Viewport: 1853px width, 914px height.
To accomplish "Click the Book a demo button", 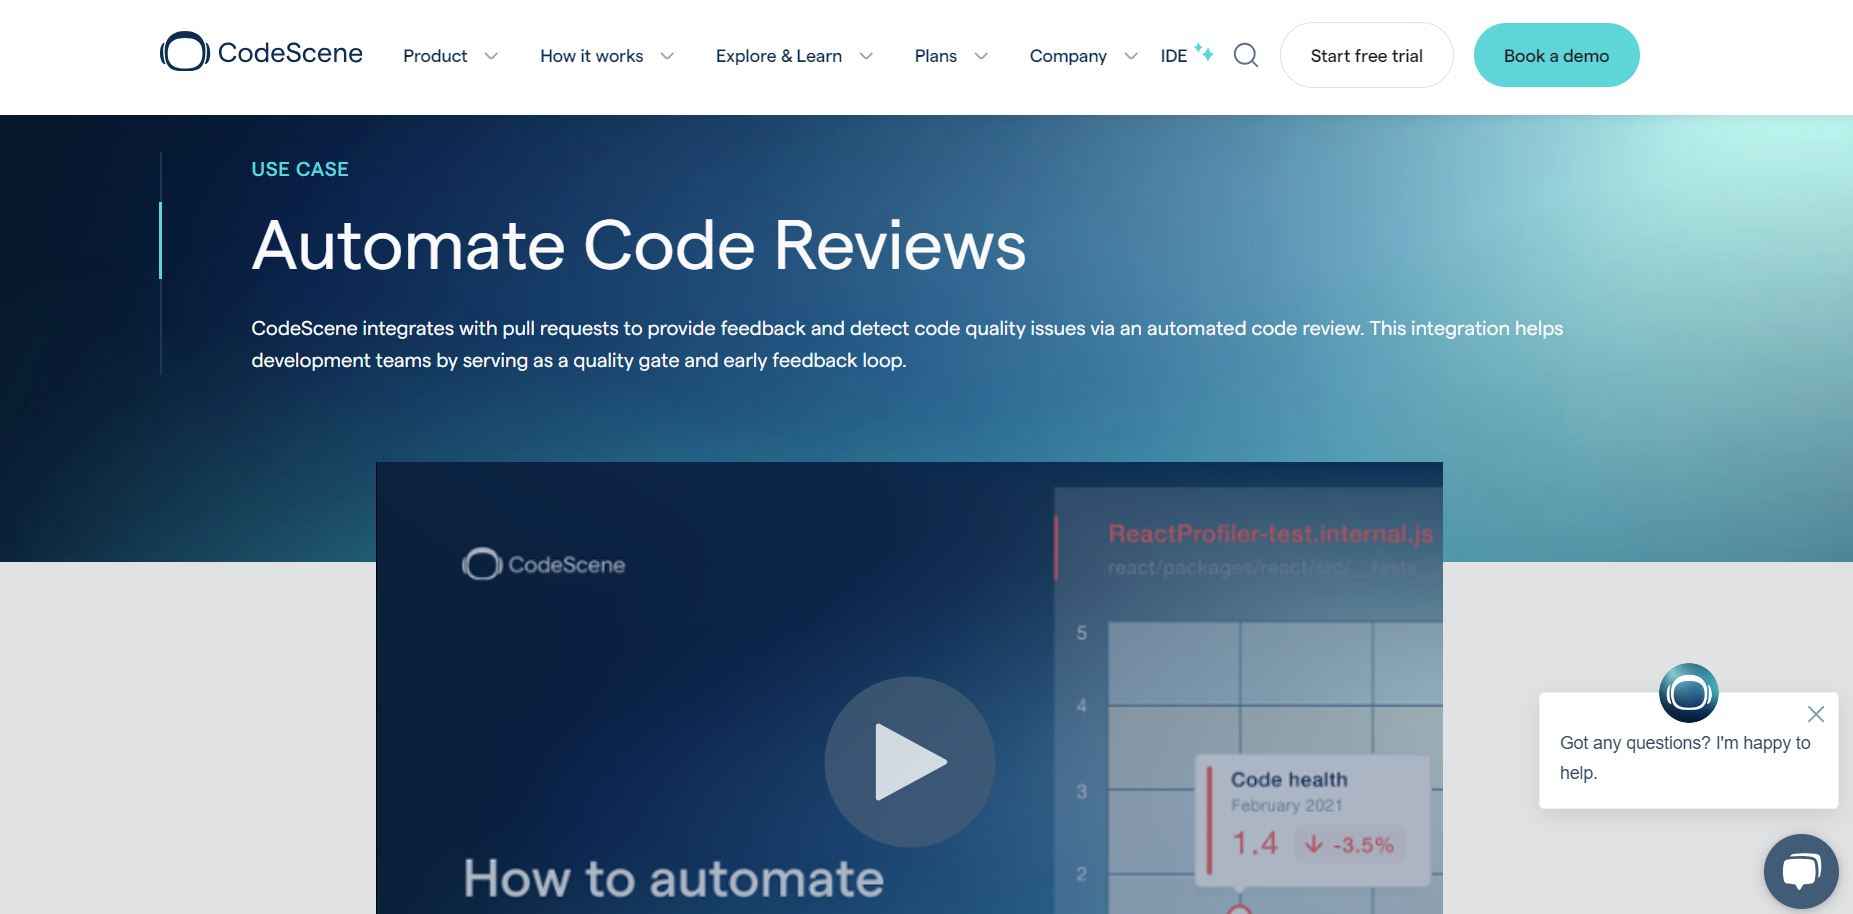I will (1556, 55).
